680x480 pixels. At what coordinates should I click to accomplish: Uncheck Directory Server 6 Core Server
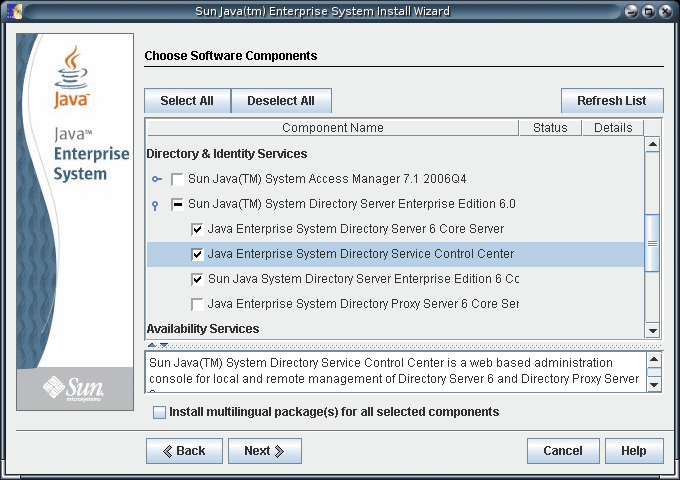coord(197,229)
